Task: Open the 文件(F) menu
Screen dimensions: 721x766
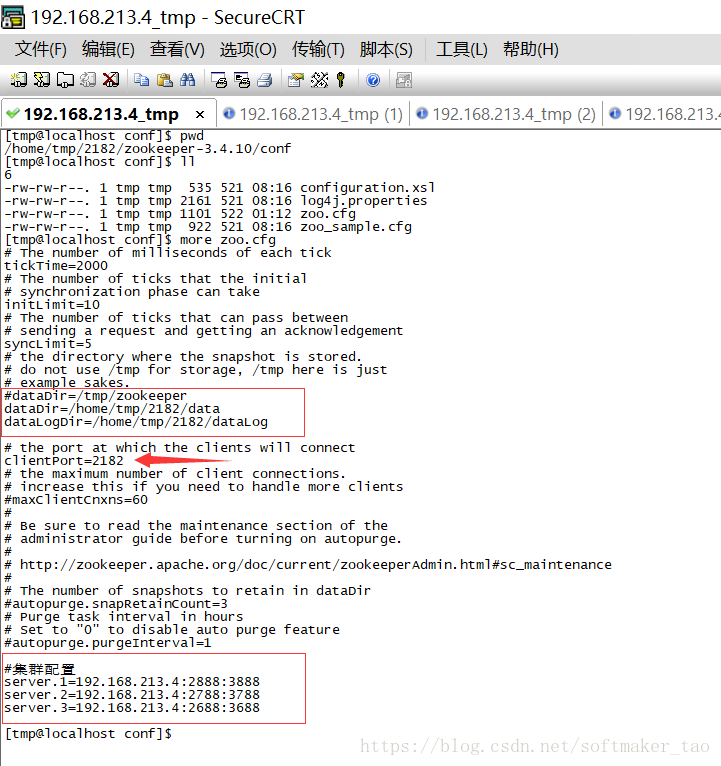Action: point(41,49)
